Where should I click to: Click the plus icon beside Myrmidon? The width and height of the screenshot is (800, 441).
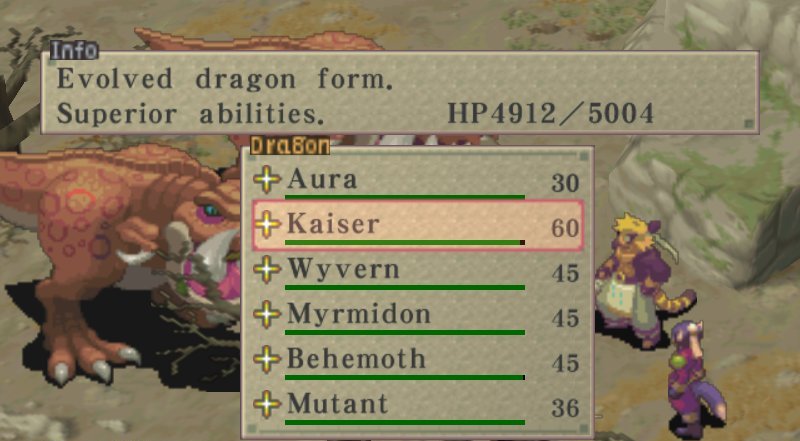(267, 314)
